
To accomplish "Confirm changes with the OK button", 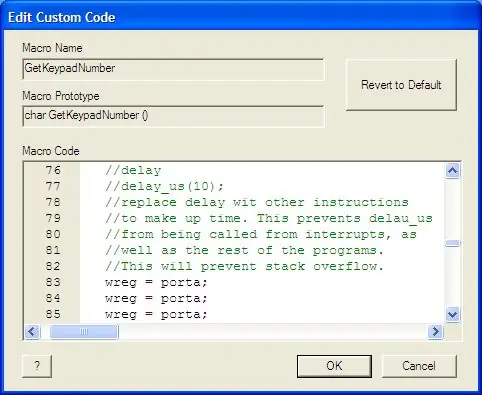I will (334, 366).
